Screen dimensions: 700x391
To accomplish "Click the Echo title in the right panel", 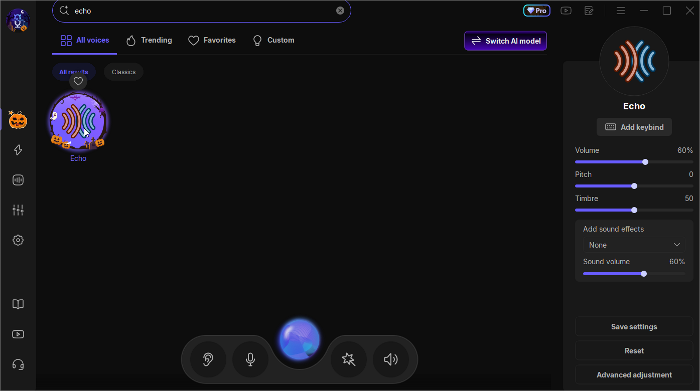I will click(x=634, y=106).
